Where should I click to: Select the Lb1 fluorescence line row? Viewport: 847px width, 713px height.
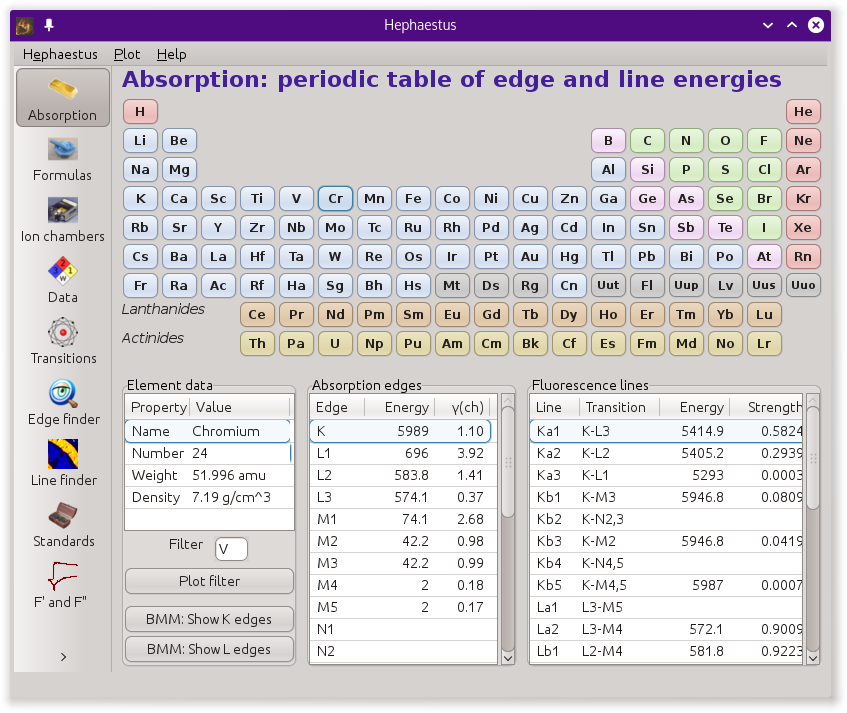click(x=666, y=651)
